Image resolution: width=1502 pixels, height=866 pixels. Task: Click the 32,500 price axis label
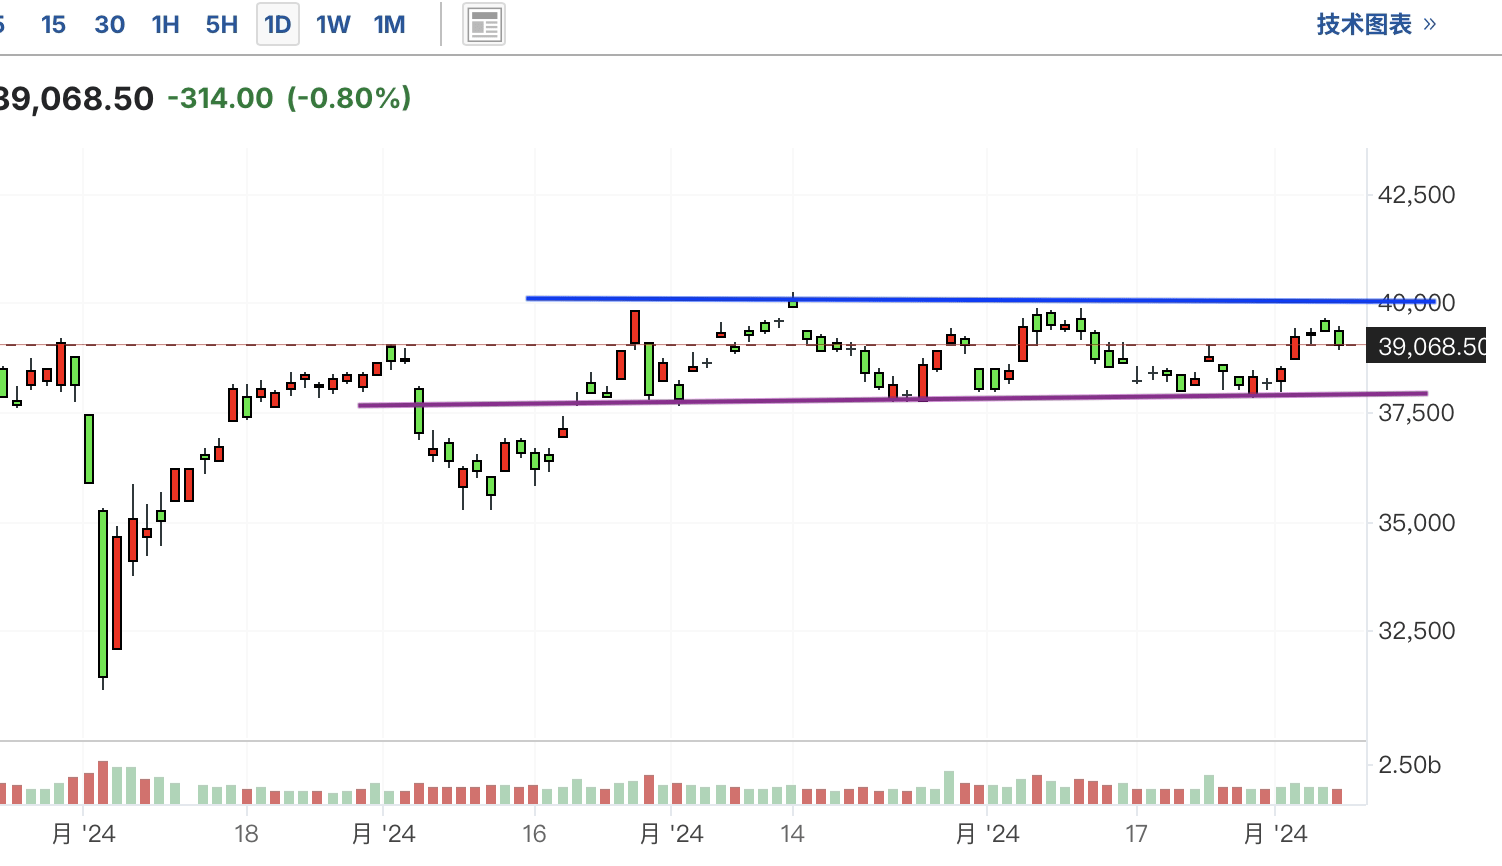[1416, 630]
